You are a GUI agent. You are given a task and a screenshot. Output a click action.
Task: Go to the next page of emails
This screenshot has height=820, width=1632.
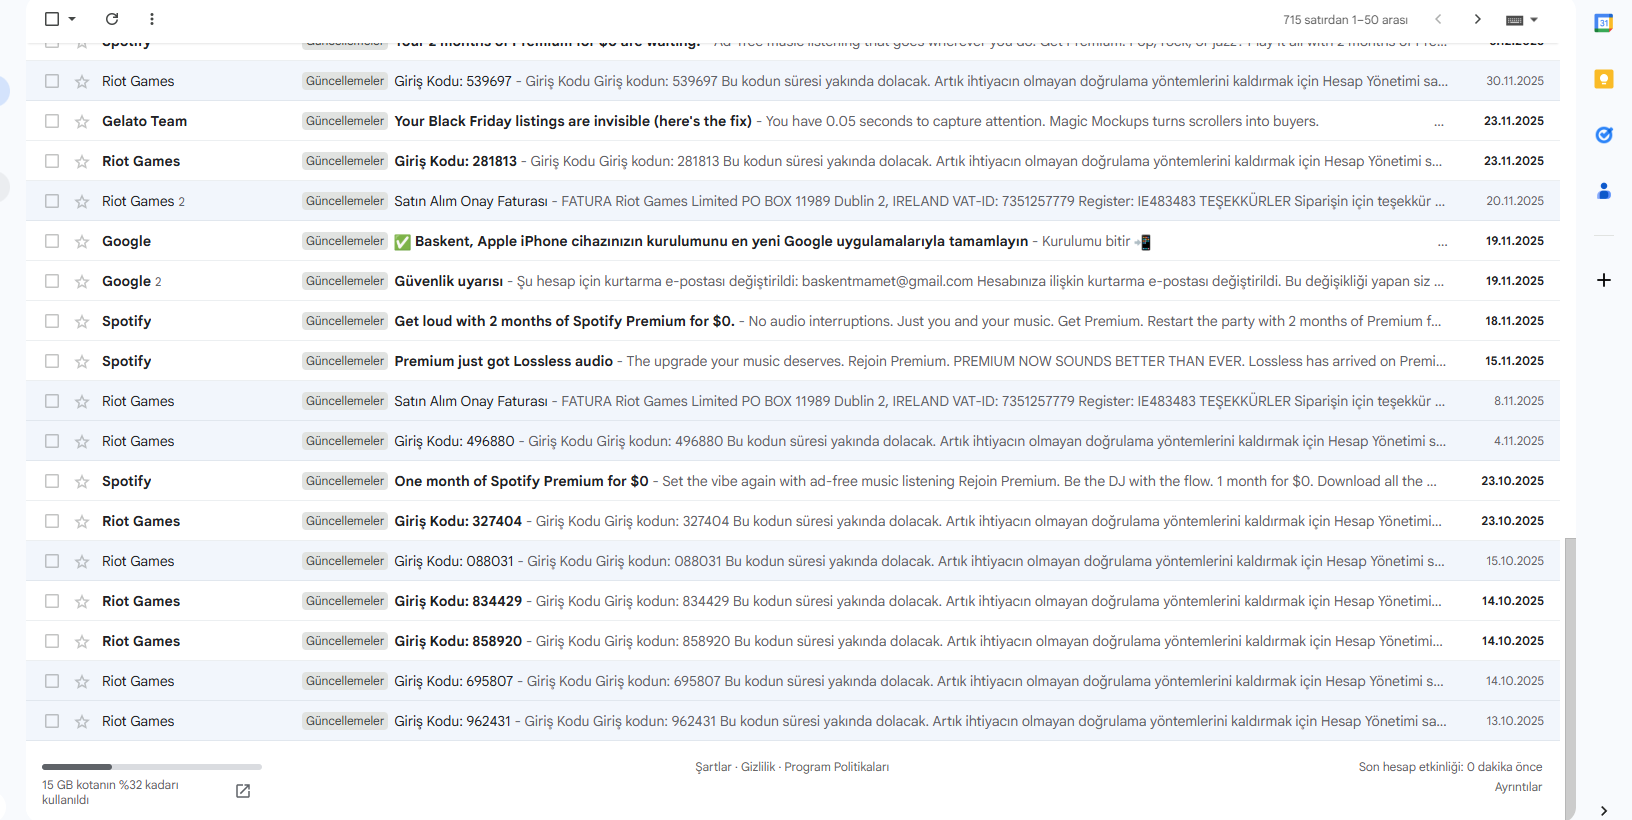pos(1477,19)
